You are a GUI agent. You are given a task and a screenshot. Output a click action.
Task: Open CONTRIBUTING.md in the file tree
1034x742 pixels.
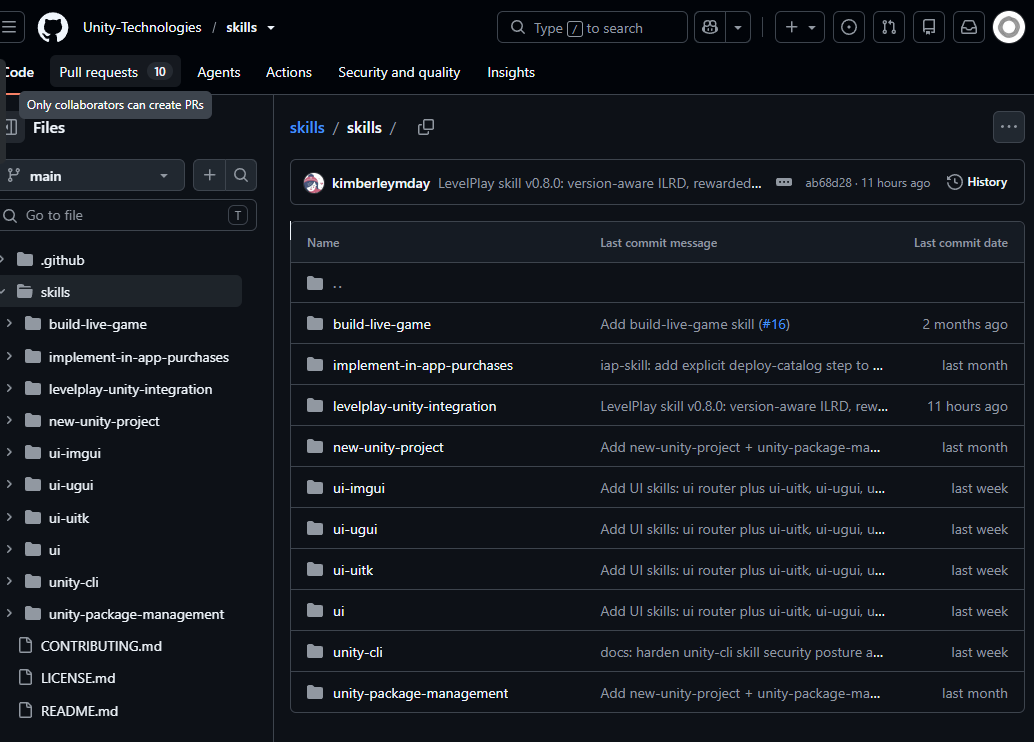102,646
